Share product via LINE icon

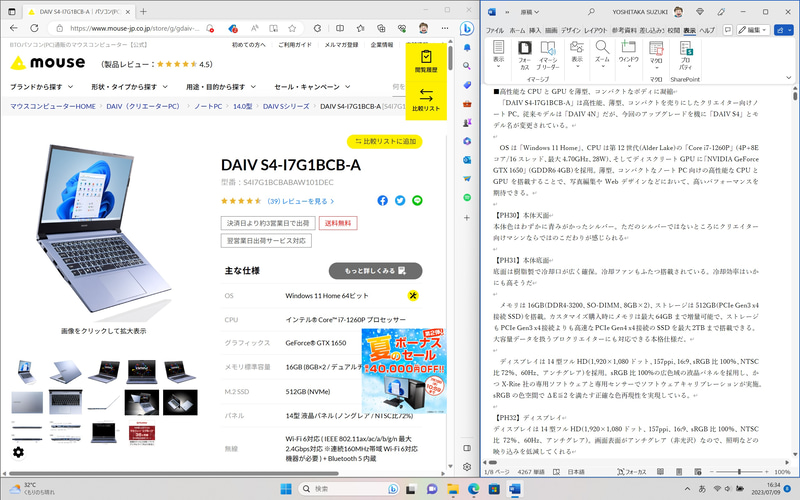click(417, 201)
